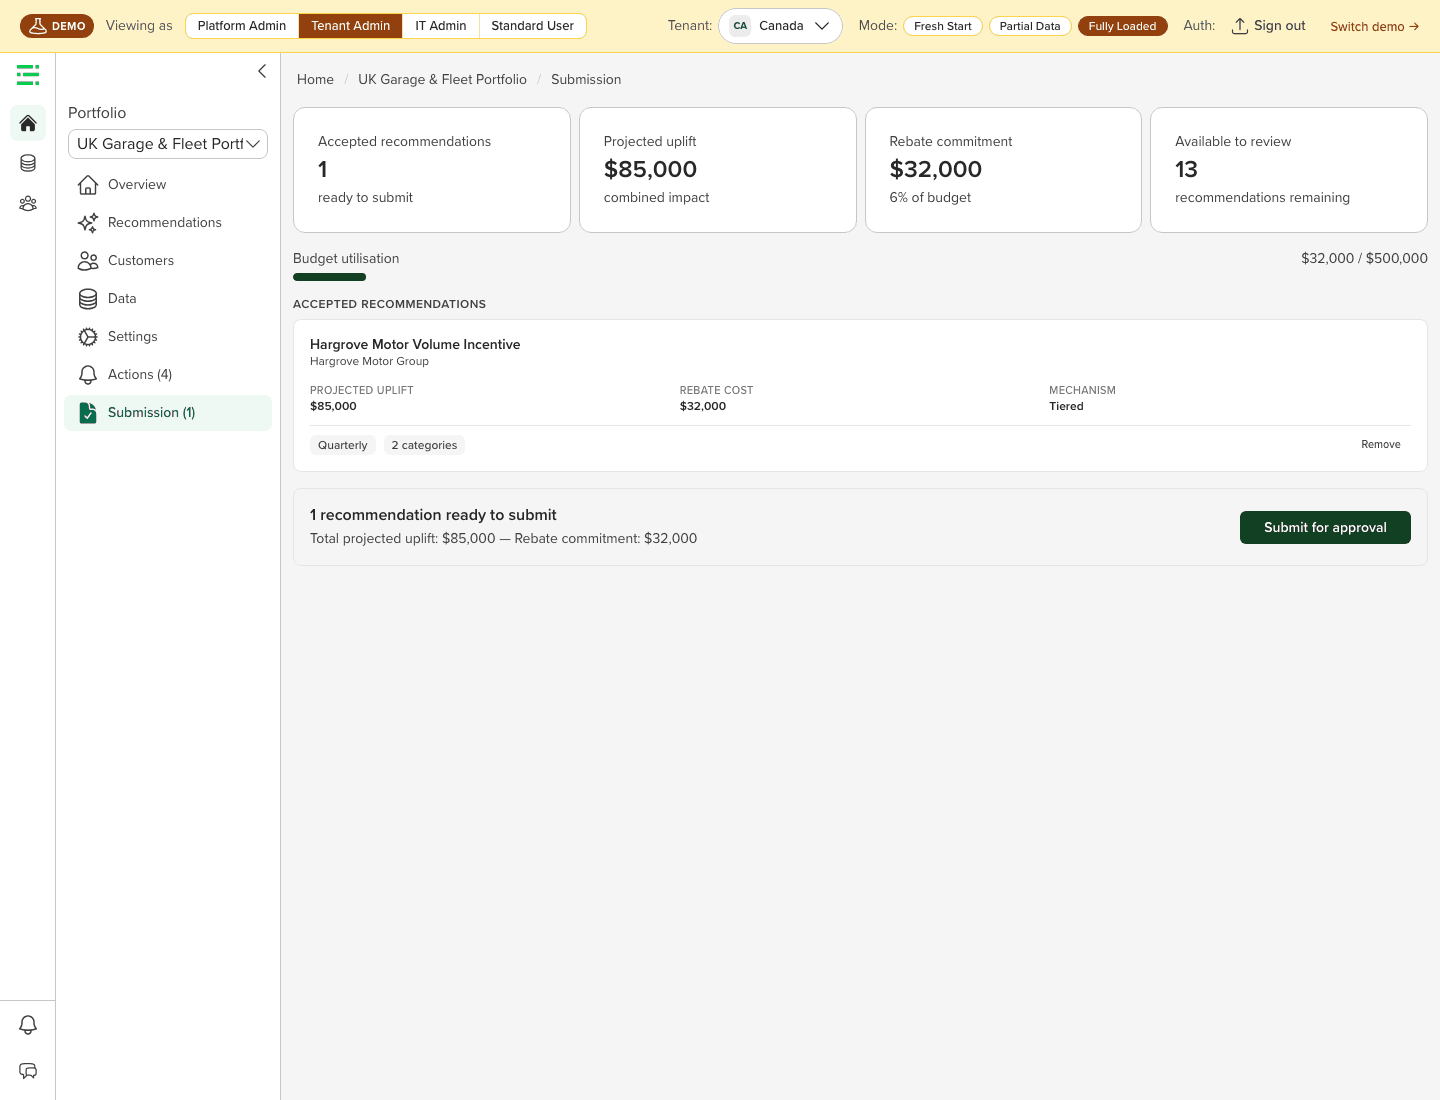This screenshot has width=1440, height=1100.
Task: Click the Overview house icon
Action: [88, 185]
